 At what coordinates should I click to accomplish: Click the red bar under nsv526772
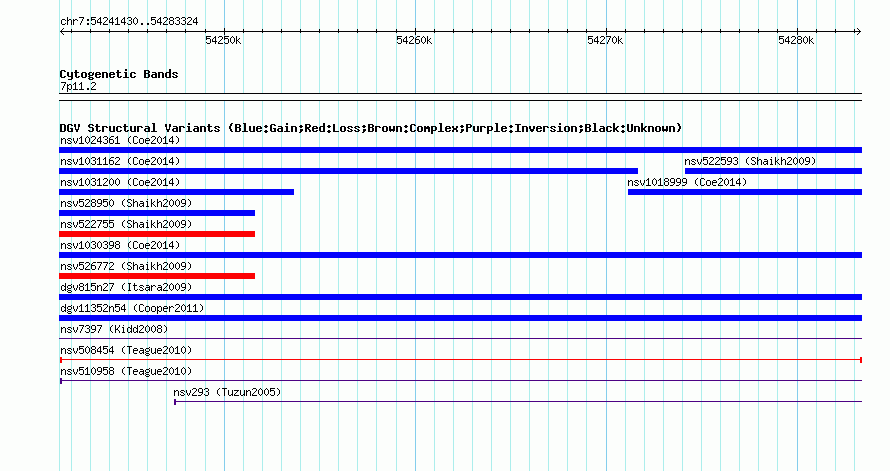[x=157, y=276]
